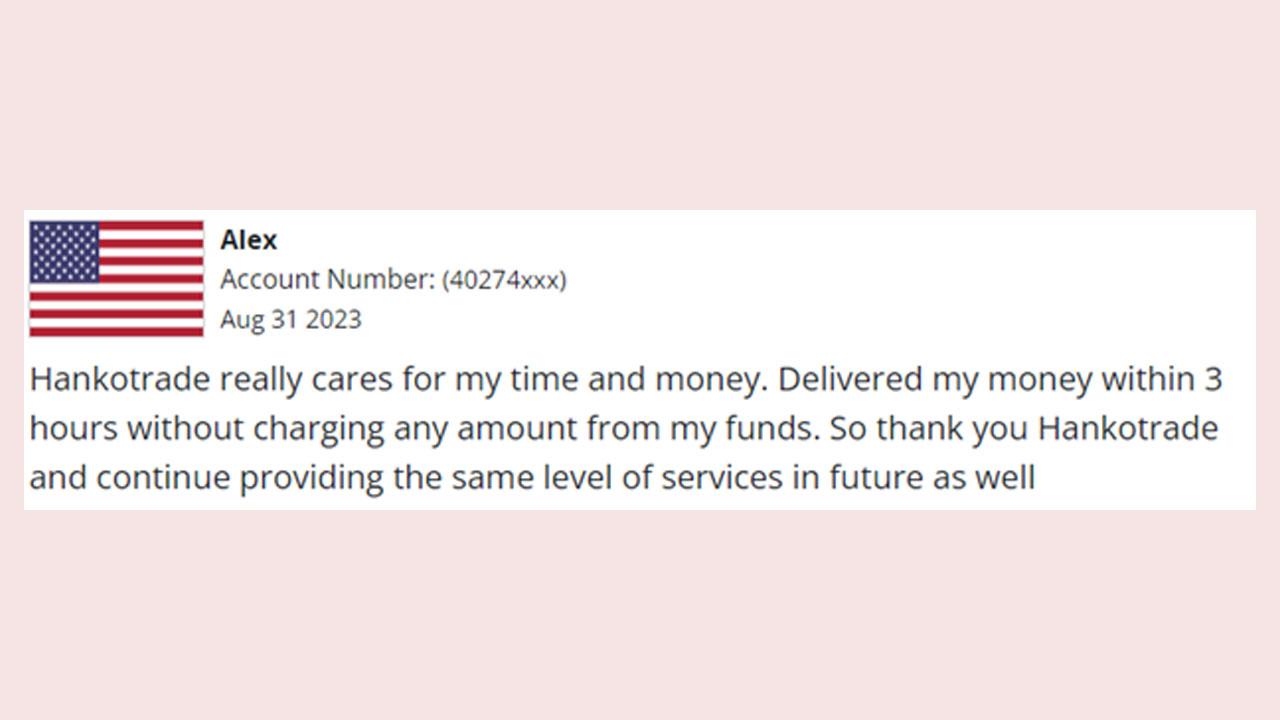Select the masked number 40274xxx
1280x720 pixels.
(x=505, y=280)
